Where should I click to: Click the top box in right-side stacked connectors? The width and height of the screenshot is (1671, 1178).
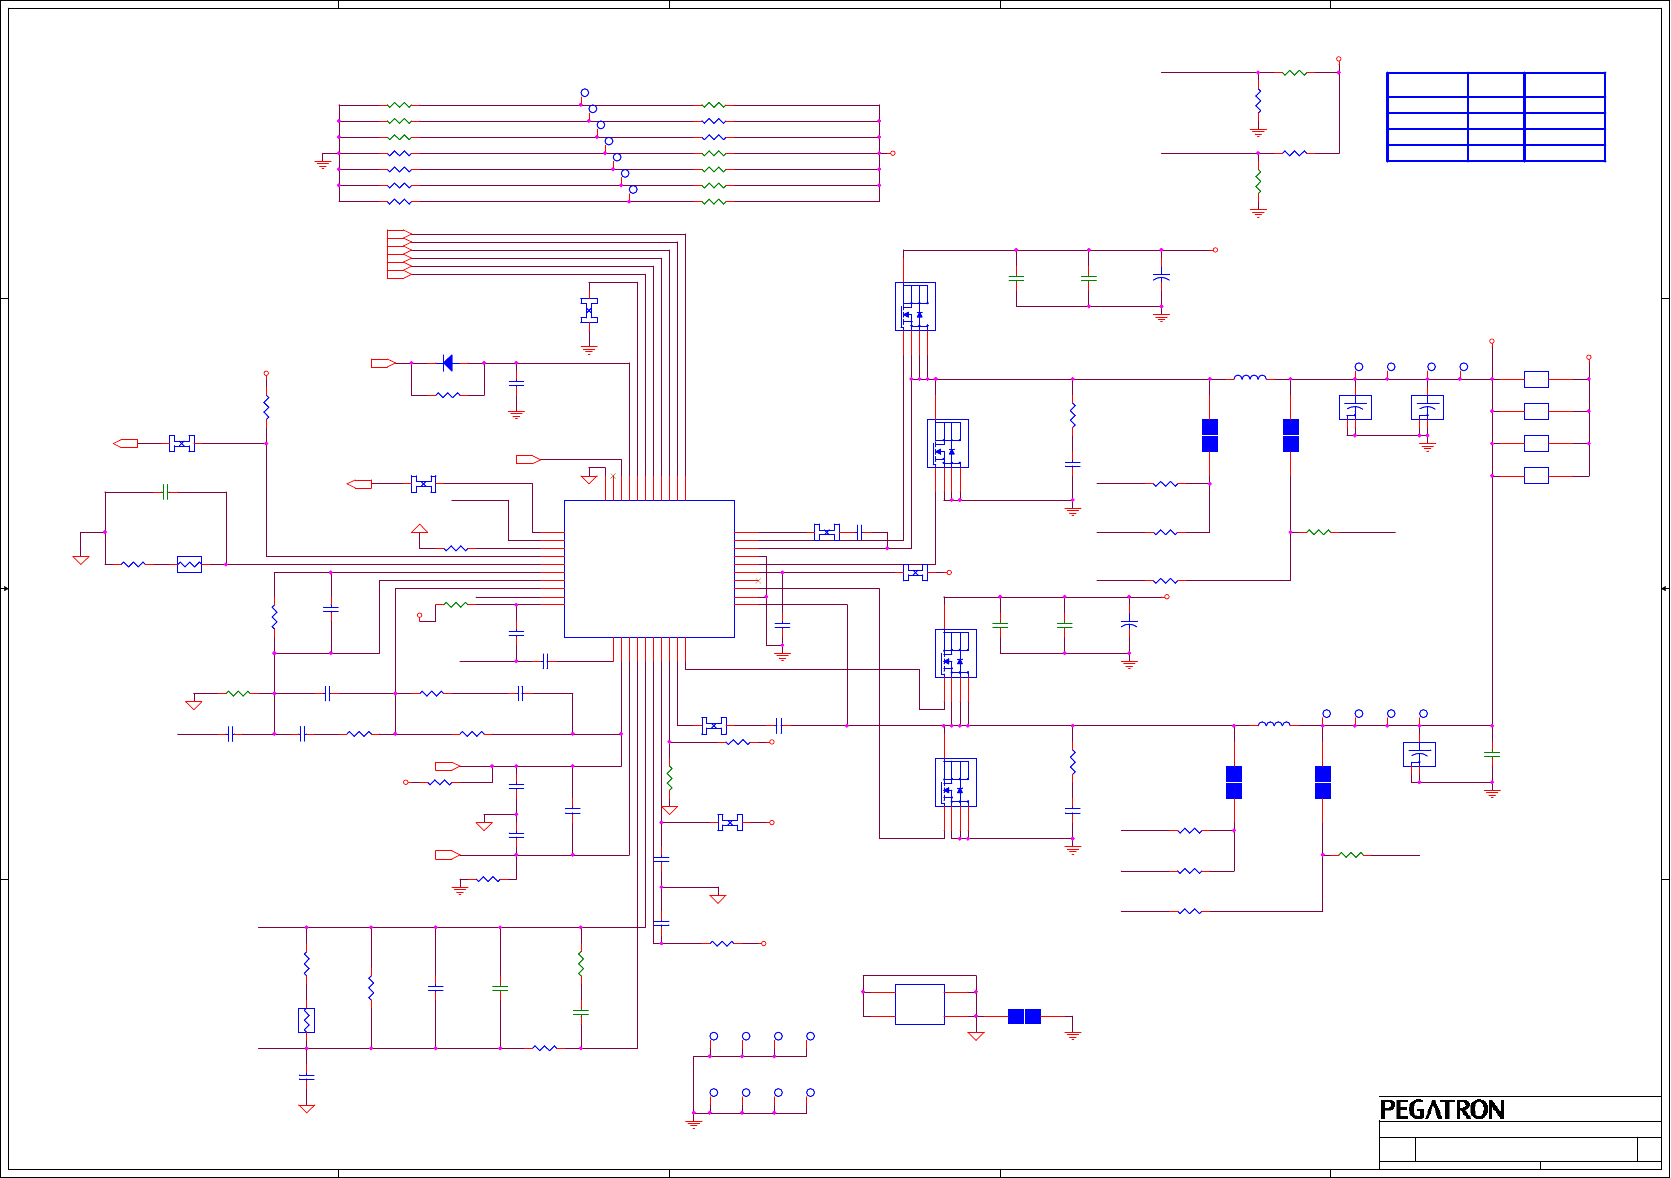click(x=1536, y=379)
